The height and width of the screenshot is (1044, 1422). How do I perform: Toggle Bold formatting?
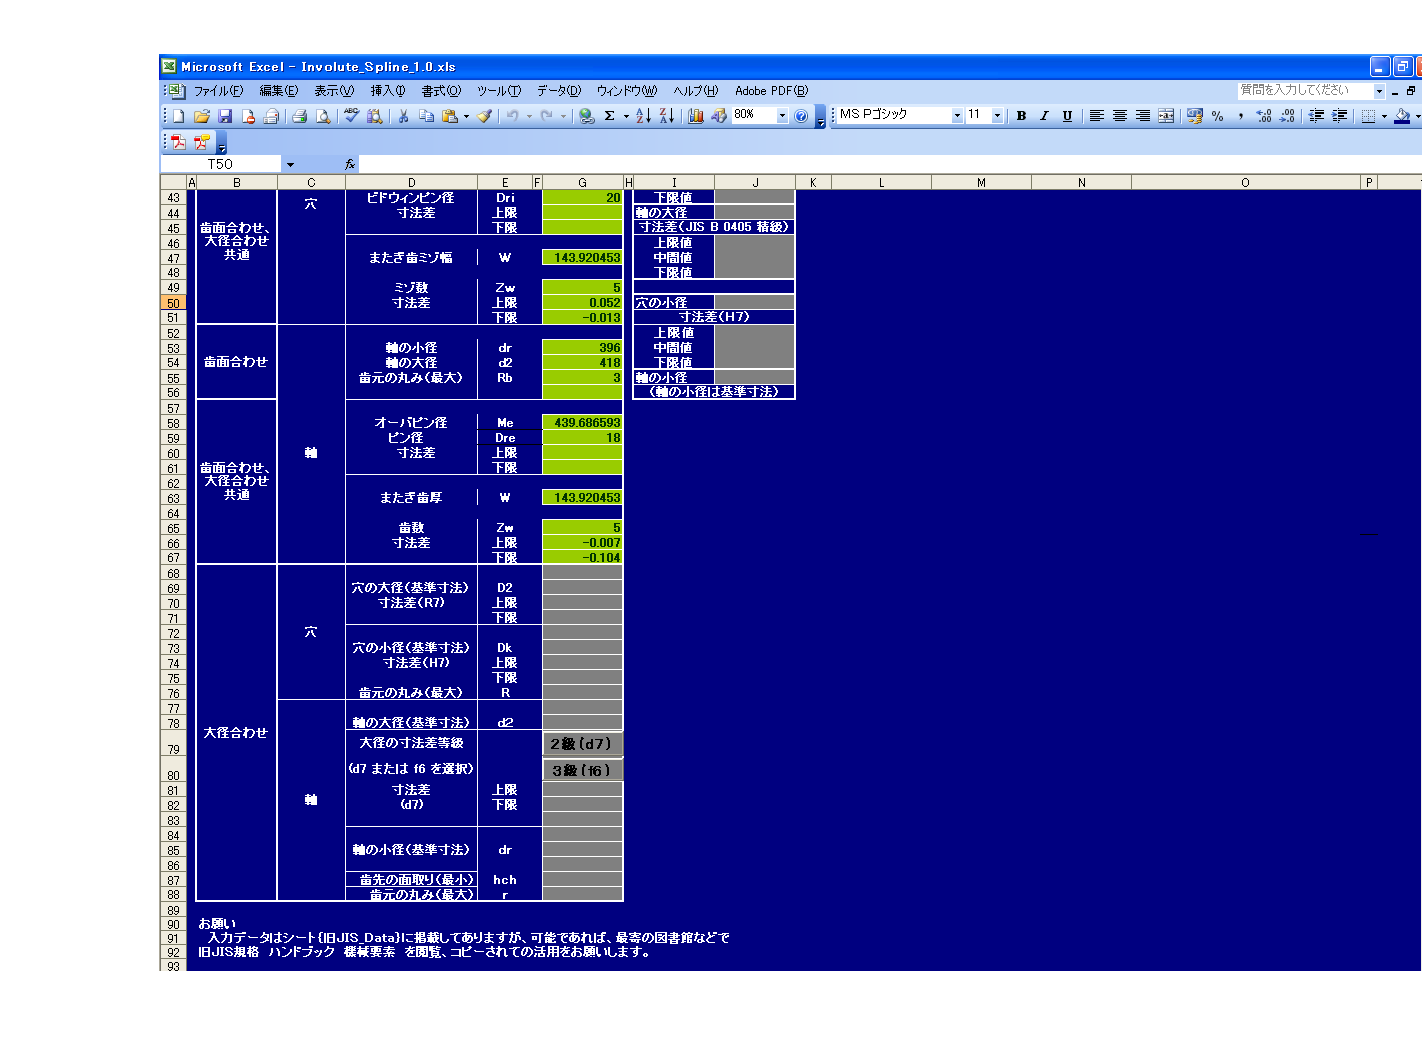pos(1021,116)
